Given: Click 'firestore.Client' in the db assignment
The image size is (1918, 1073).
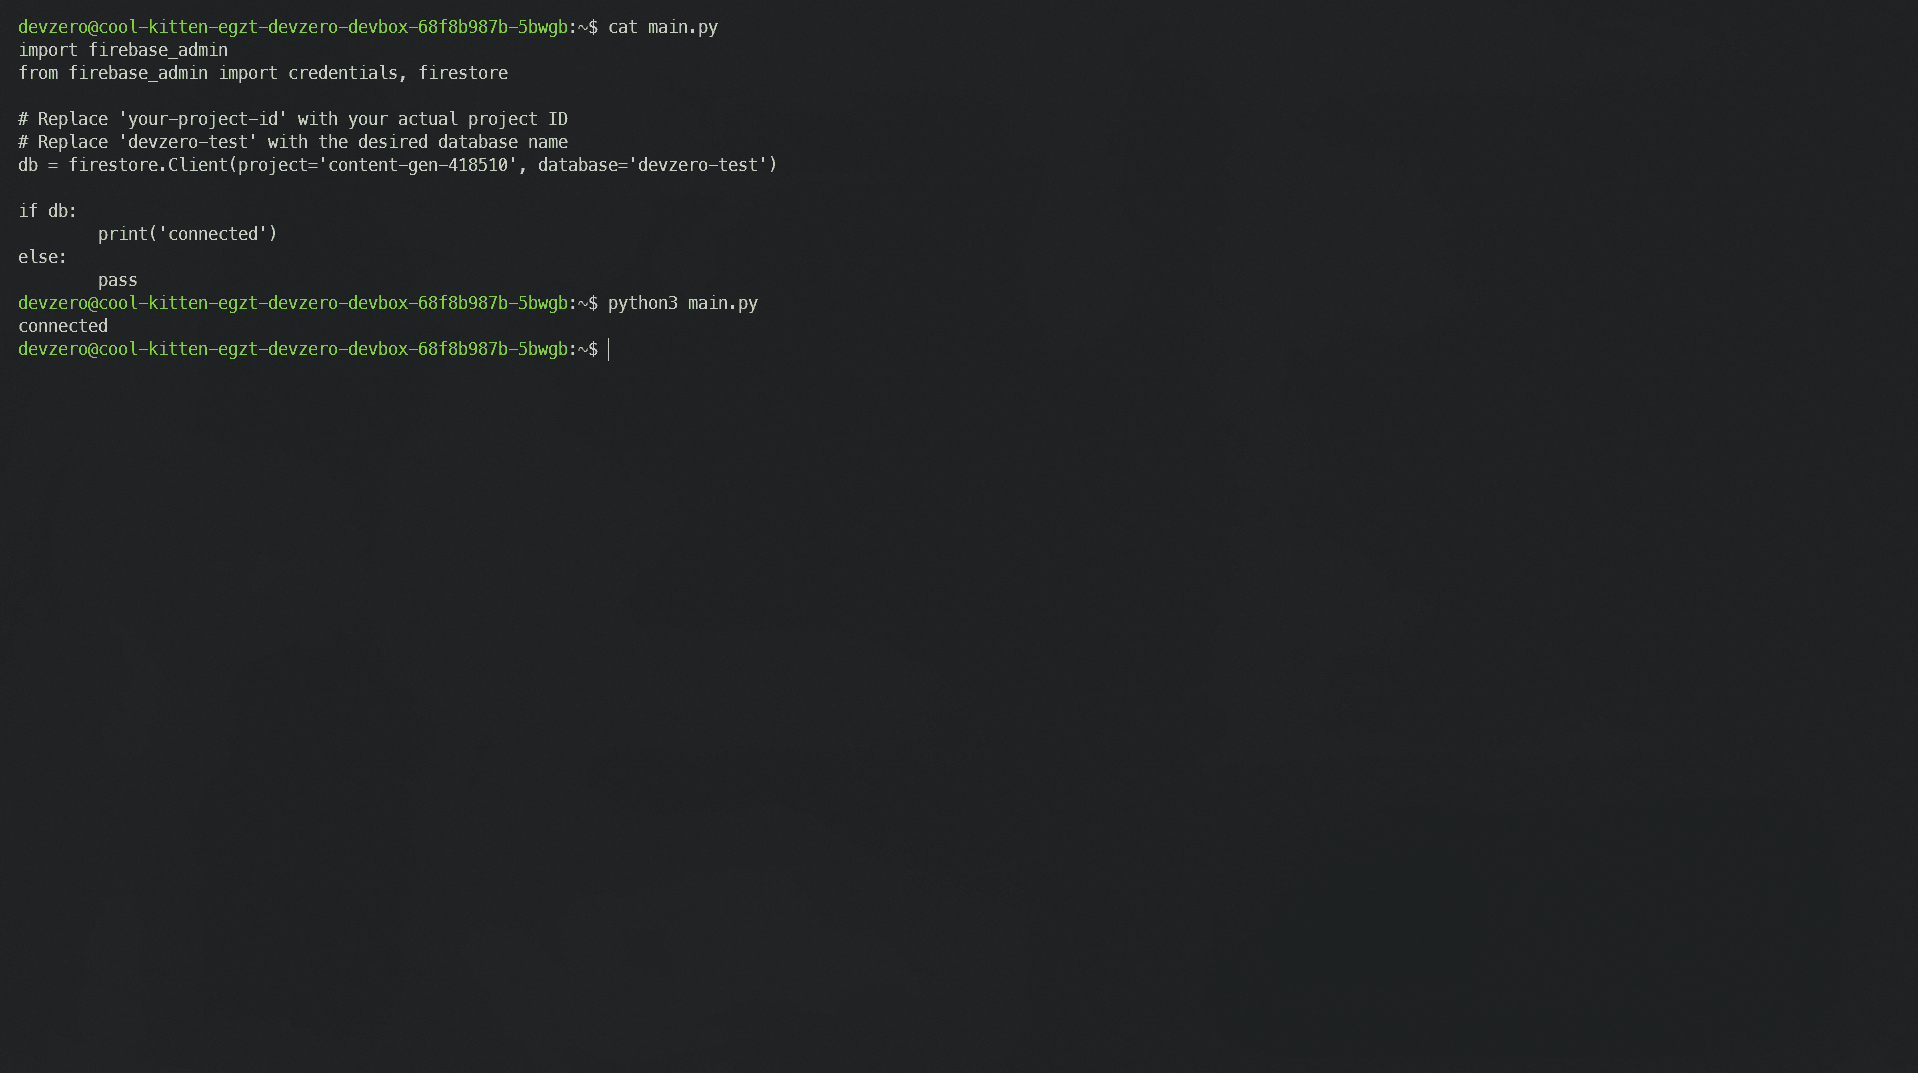Looking at the screenshot, I should (148, 165).
